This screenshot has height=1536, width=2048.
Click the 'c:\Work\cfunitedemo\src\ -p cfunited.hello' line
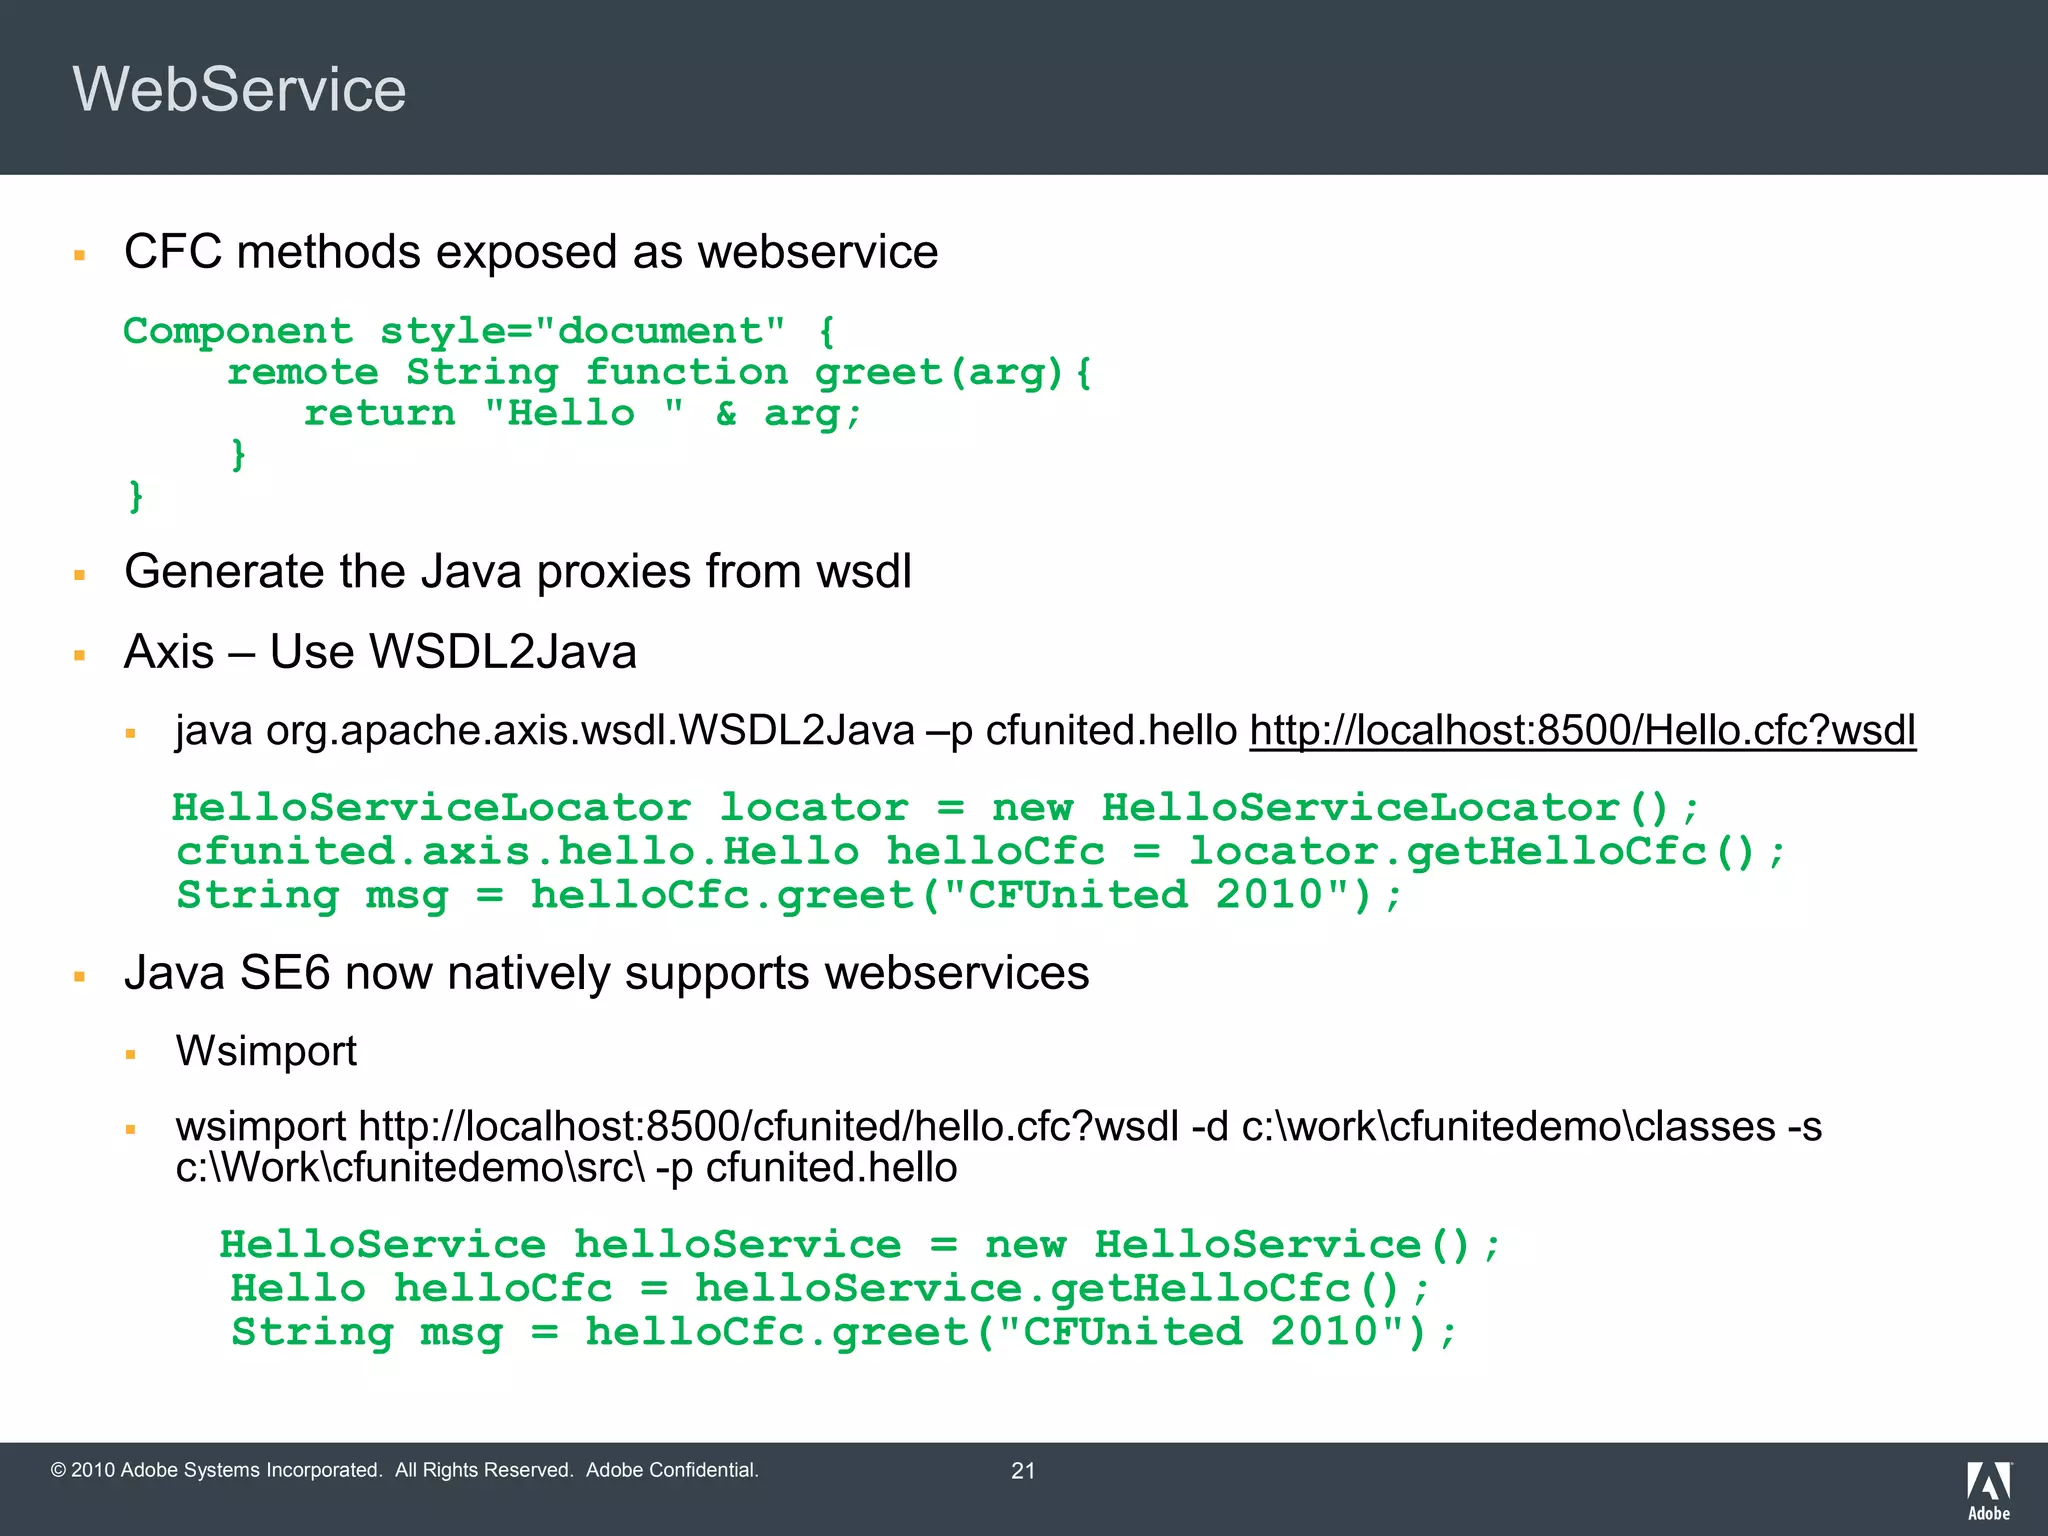click(x=566, y=1168)
